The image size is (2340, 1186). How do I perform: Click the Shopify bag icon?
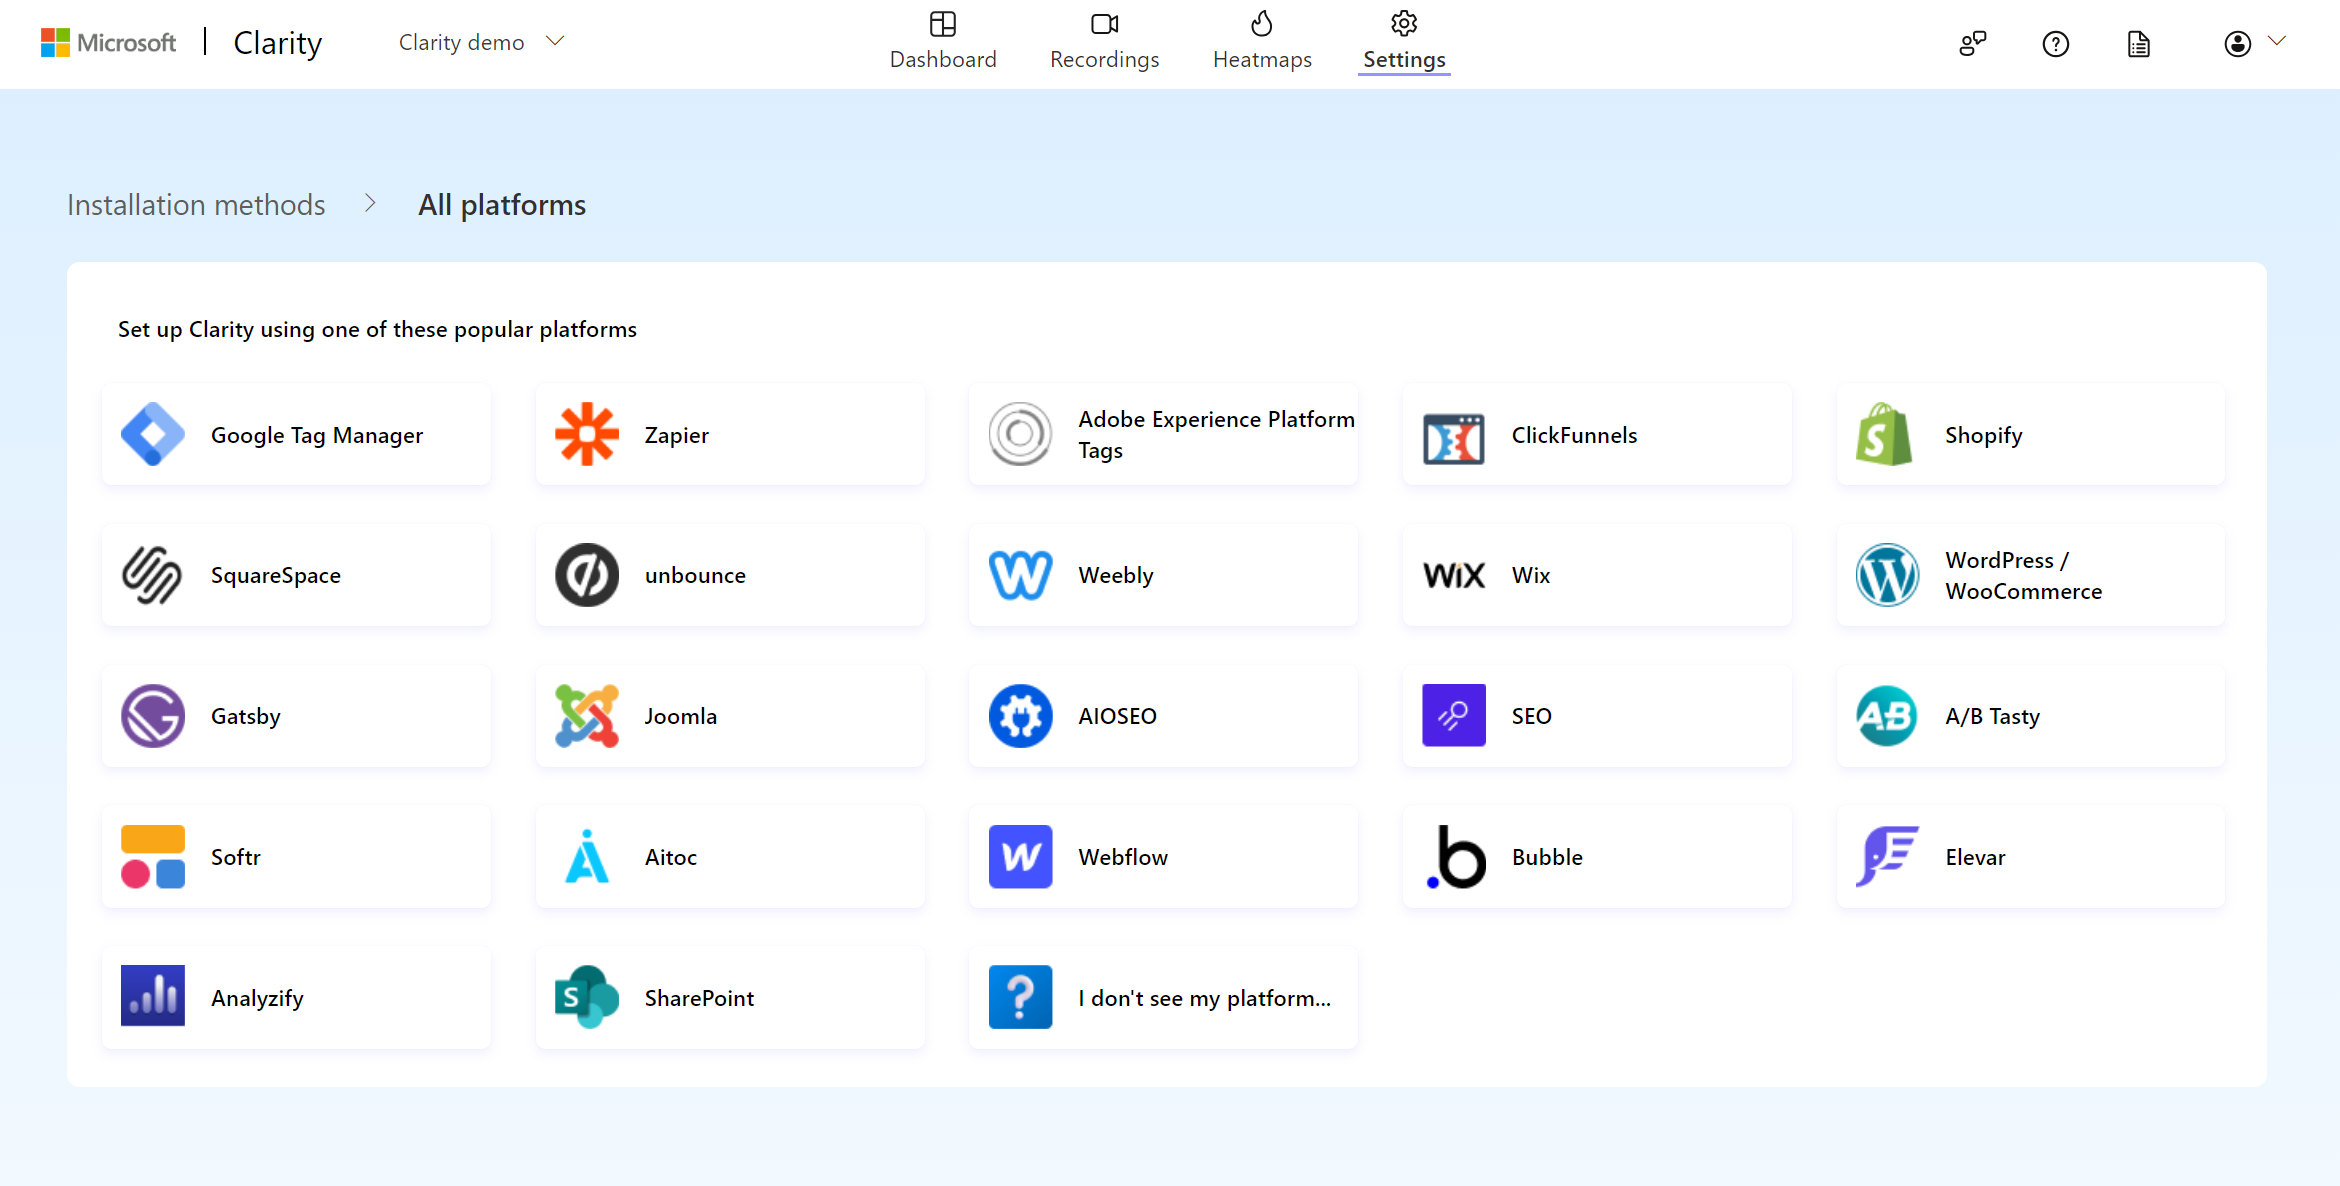pyautogui.click(x=1884, y=434)
